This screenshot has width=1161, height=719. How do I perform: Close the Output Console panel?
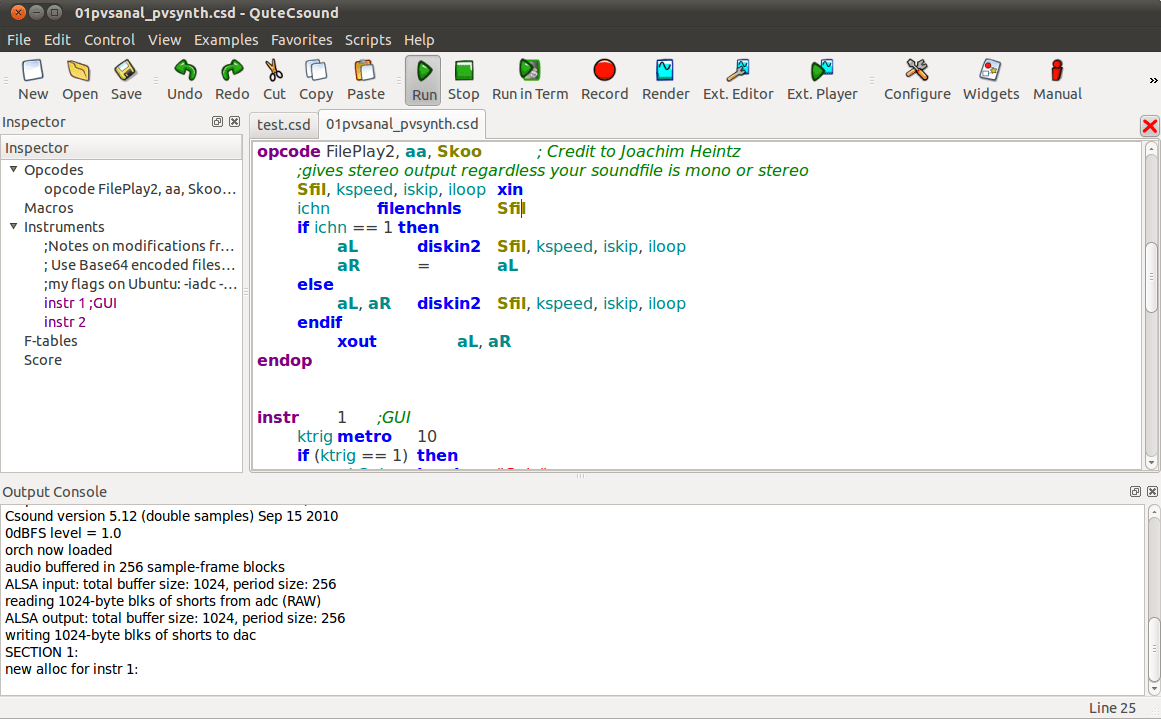click(1152, 491)
